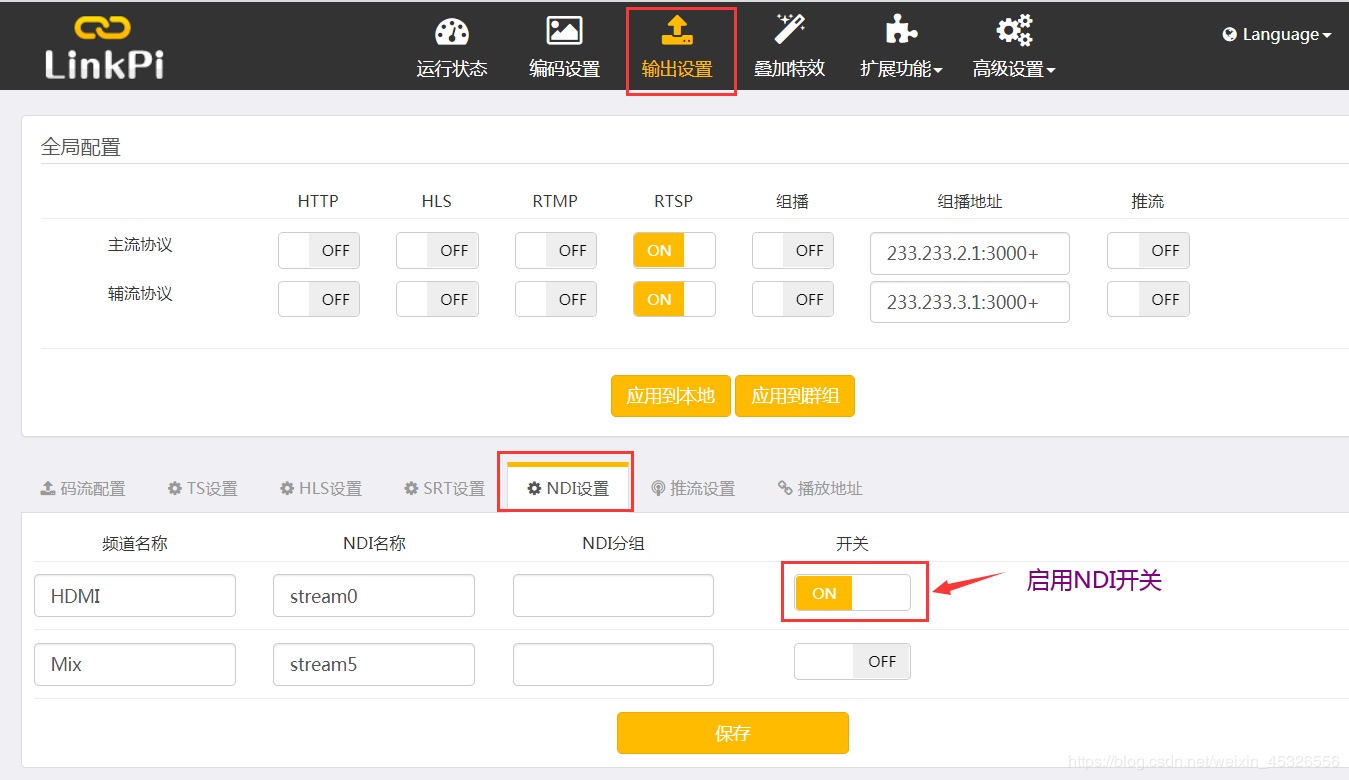Open the Language dropdown
Screen dimensions: 1349x780
(1277, 35)
